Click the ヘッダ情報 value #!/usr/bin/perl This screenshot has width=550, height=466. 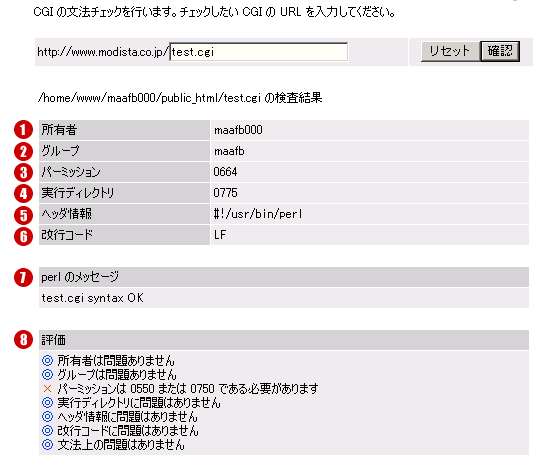pyautogui.click(x=258, y=214)
